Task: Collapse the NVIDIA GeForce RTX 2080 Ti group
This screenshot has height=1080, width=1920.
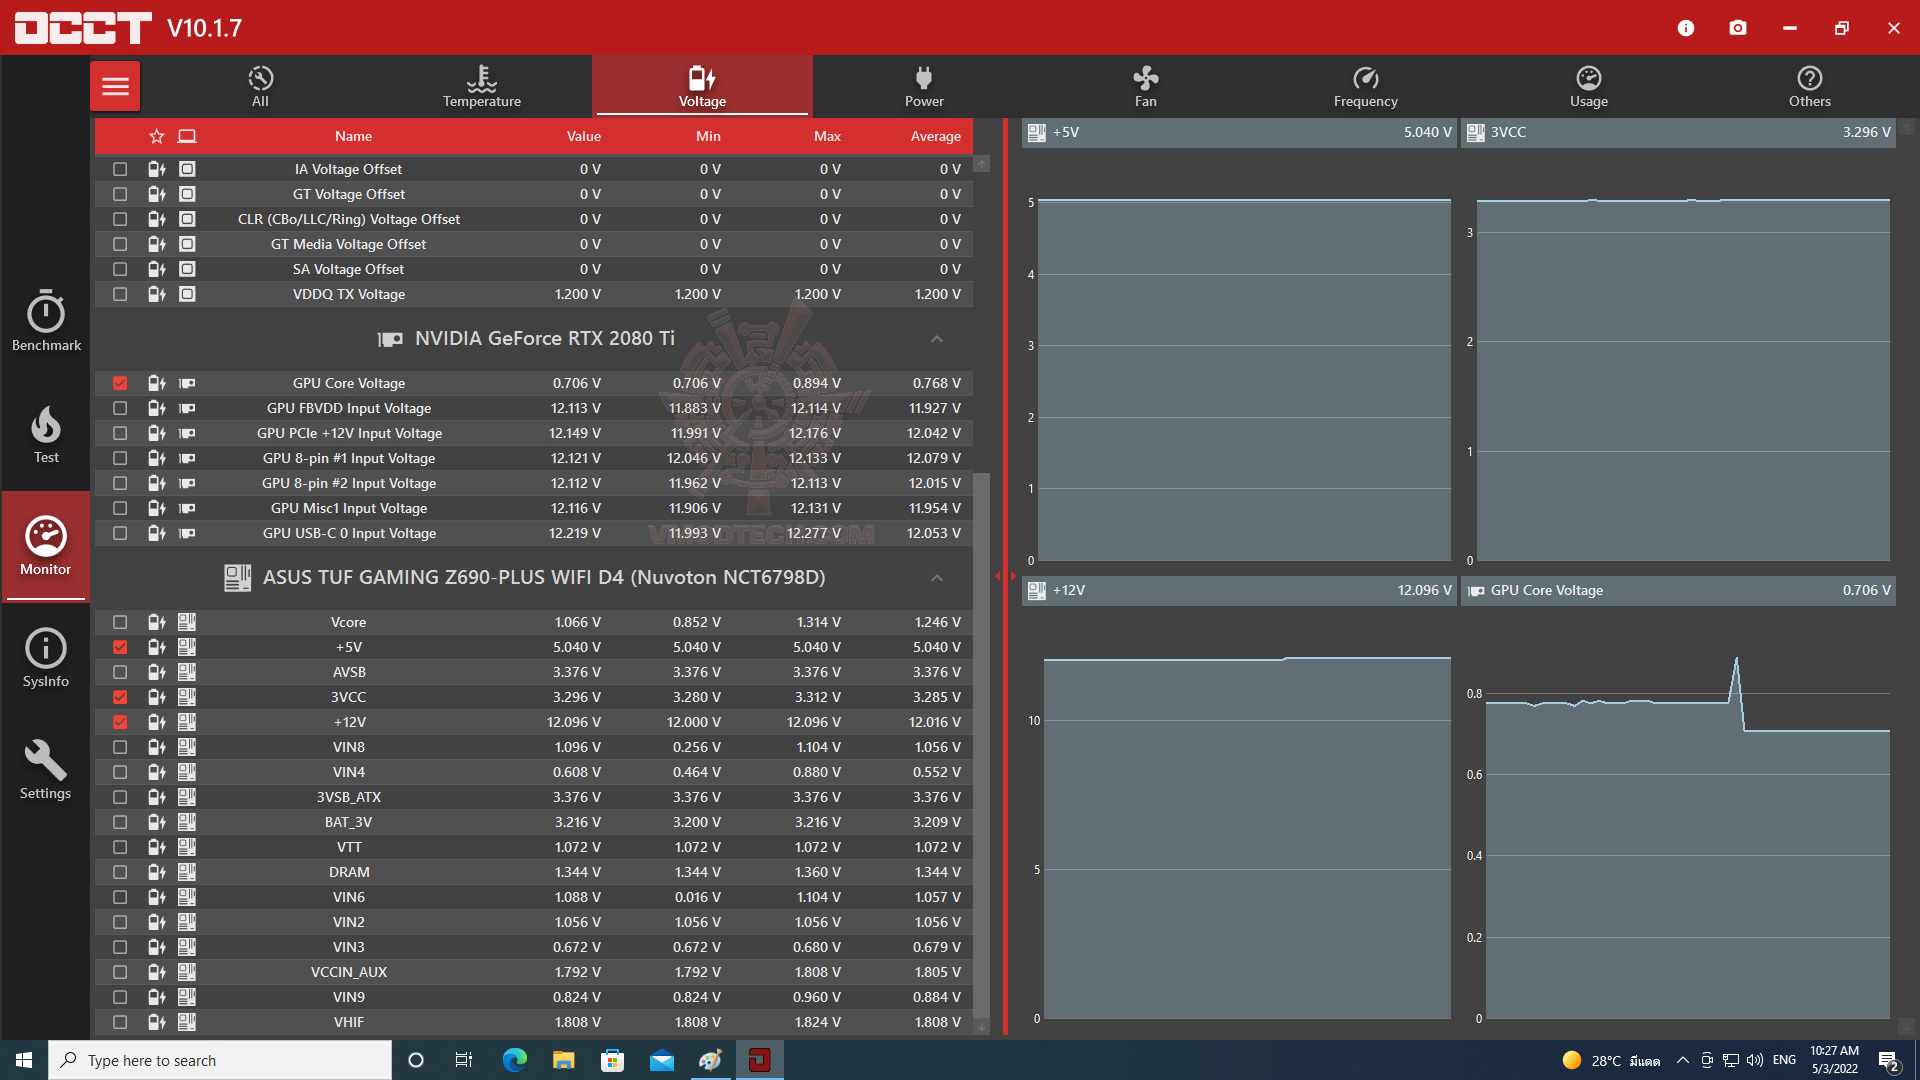Action: (x=936, y=339)
